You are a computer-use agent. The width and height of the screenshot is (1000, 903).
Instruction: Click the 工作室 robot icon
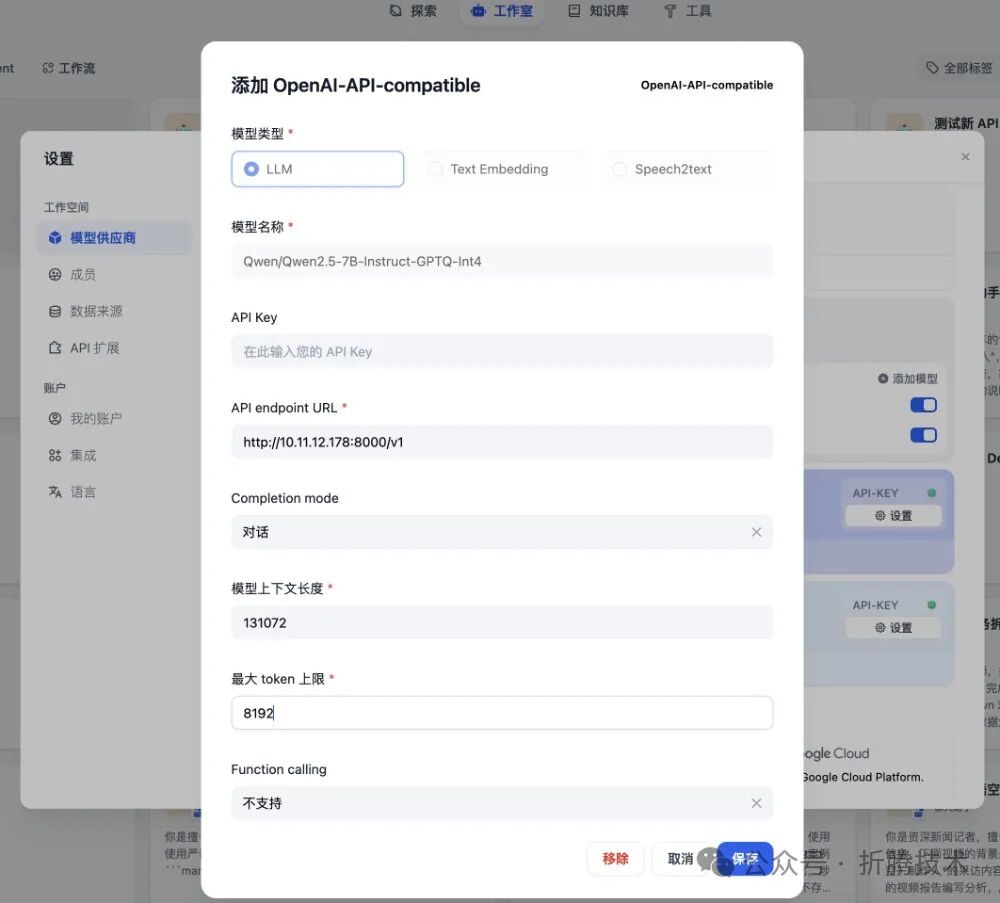click(478, 11)
